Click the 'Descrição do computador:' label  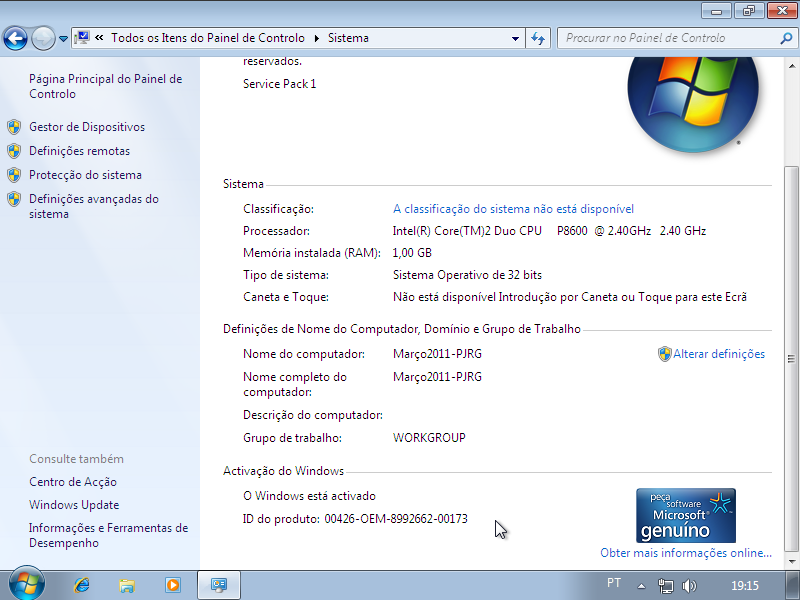click(x=313, y=415)
